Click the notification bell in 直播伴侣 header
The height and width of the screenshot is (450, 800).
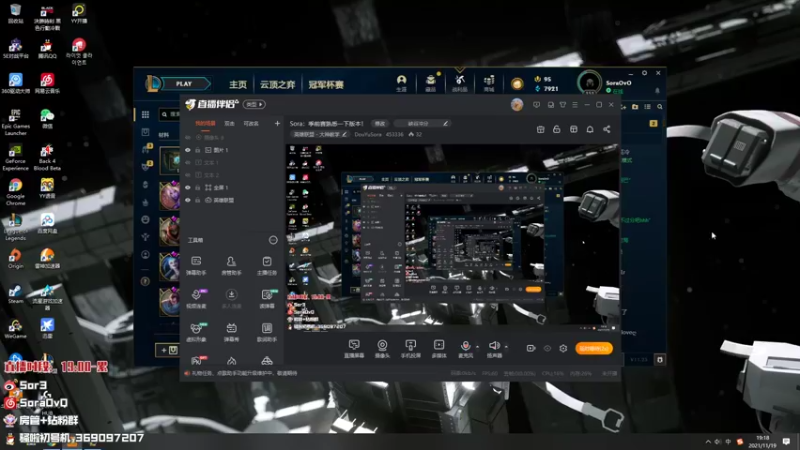(x=590, y=130)
